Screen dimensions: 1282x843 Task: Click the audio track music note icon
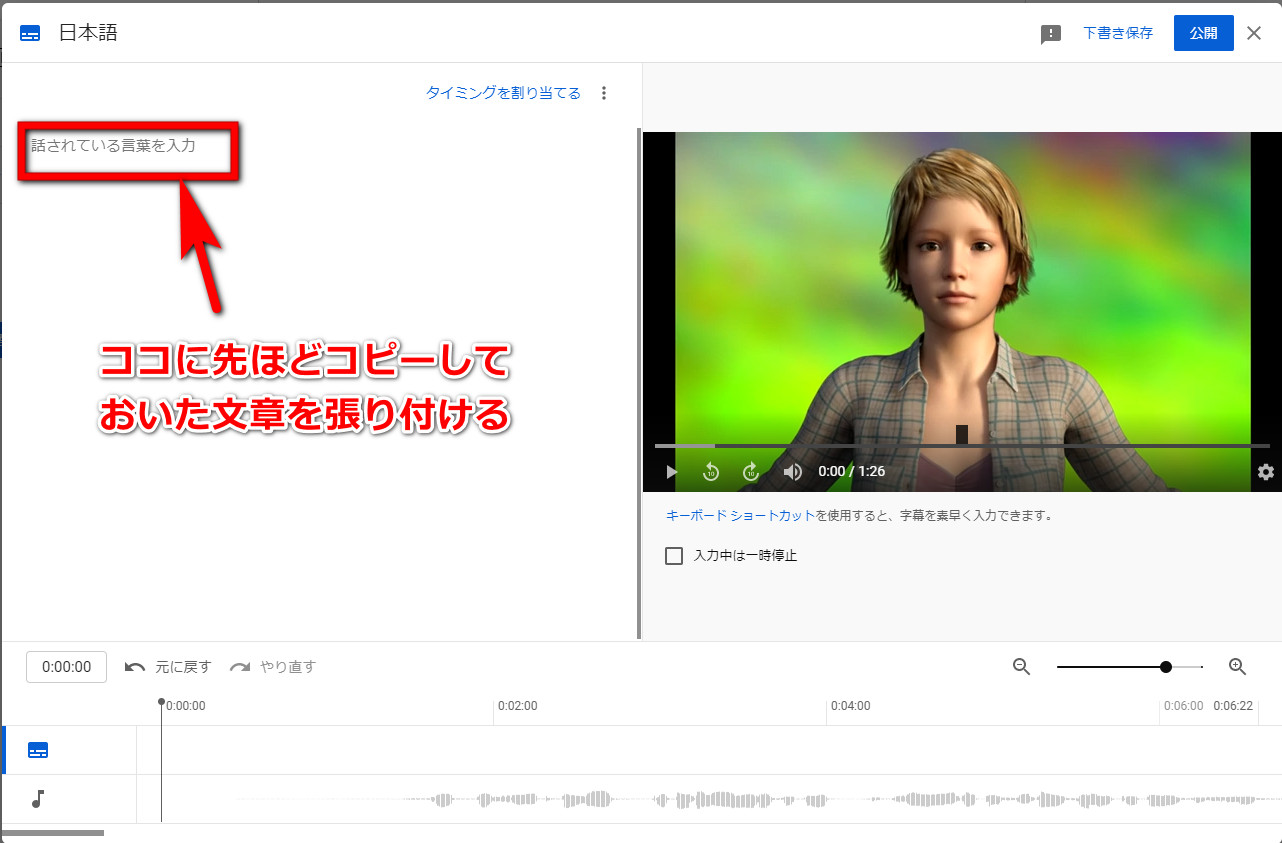click(x=38, y=799)
